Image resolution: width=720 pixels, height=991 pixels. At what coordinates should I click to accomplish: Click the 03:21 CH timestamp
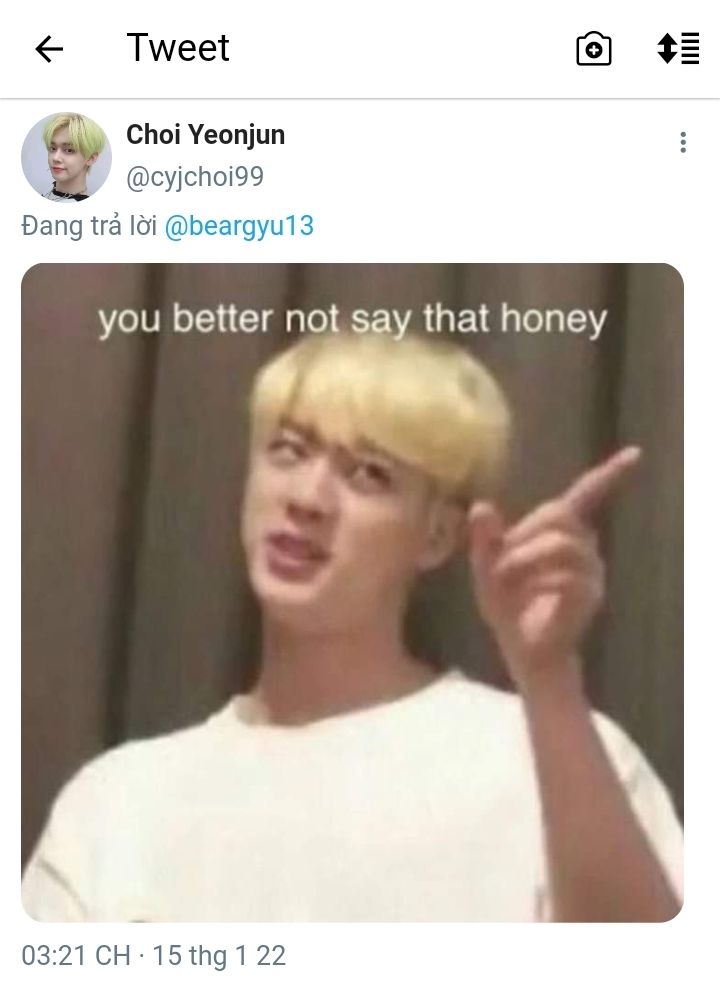click(x=76, y=955)
